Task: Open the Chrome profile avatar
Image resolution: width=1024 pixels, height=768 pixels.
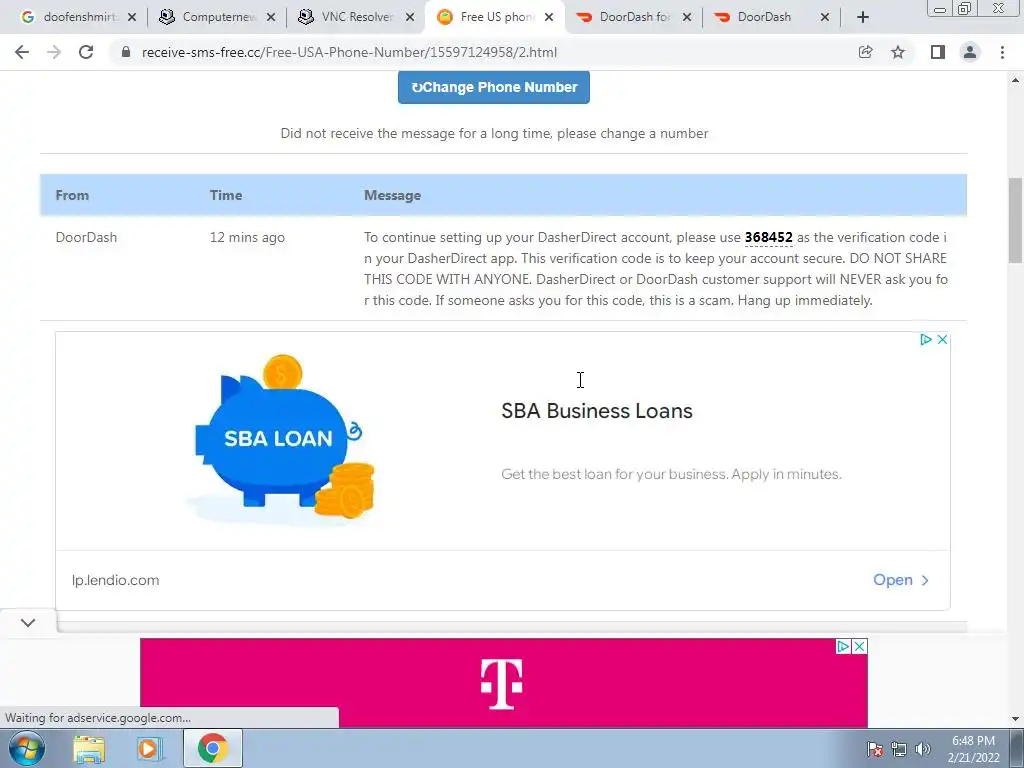Action: pyautogui.click(x=970, y=52)
